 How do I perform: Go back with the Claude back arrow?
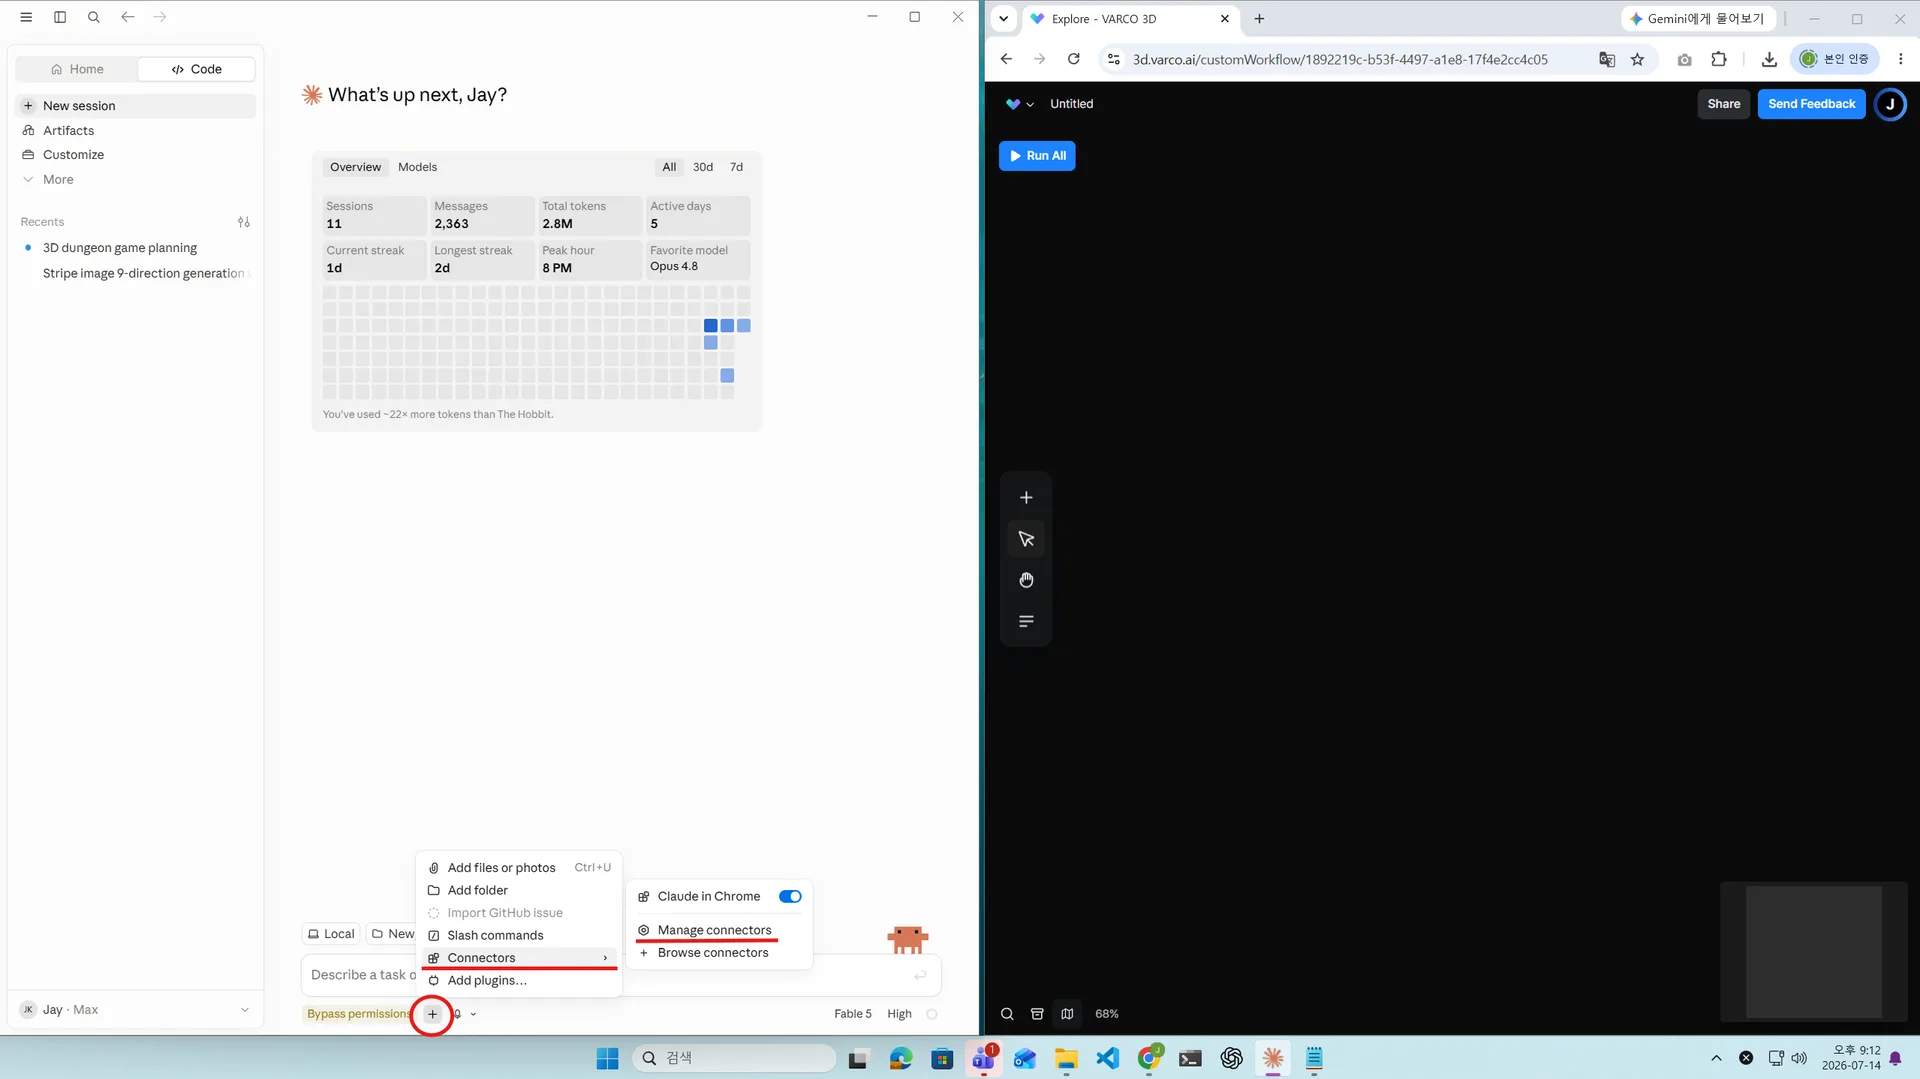128,17
